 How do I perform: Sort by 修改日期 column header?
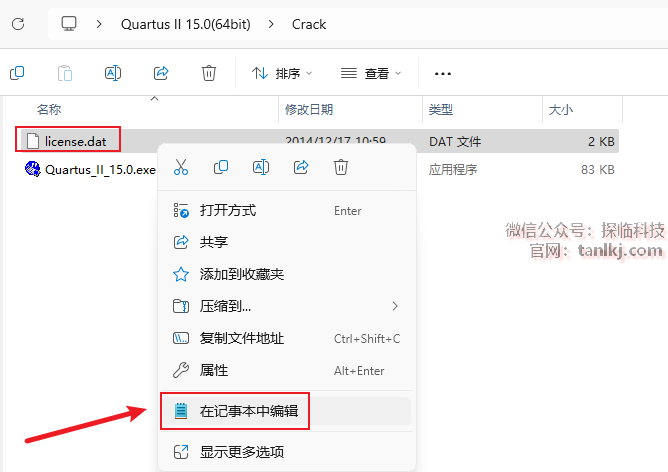[x=309, y=110]
